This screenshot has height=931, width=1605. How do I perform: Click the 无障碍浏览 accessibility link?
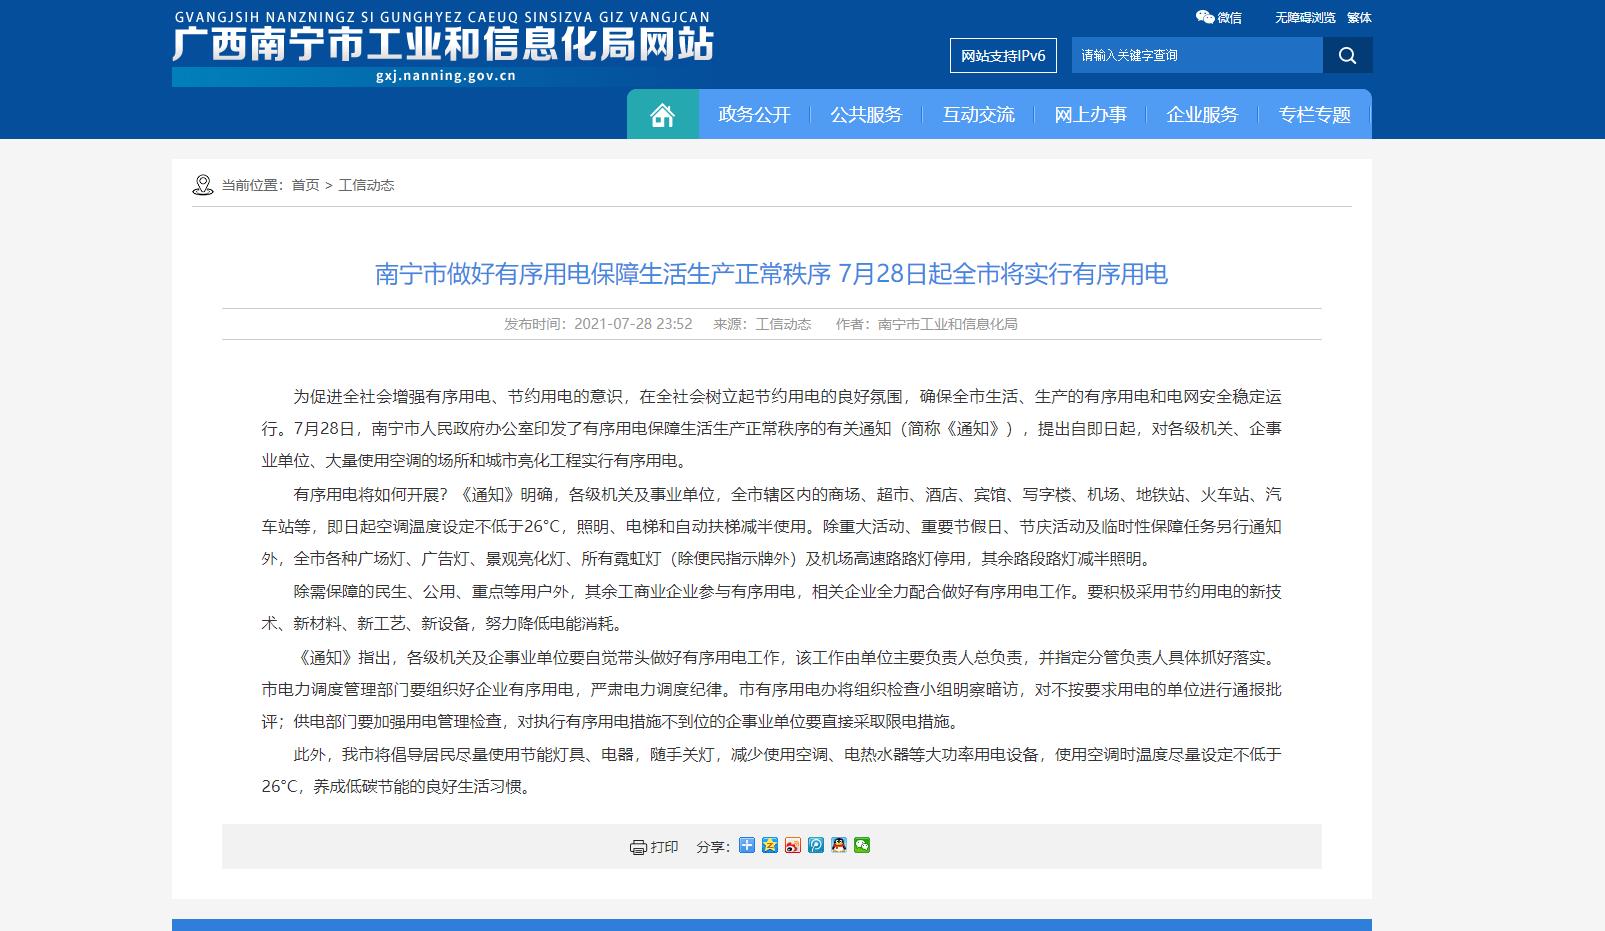click(x=1304, y=18)
